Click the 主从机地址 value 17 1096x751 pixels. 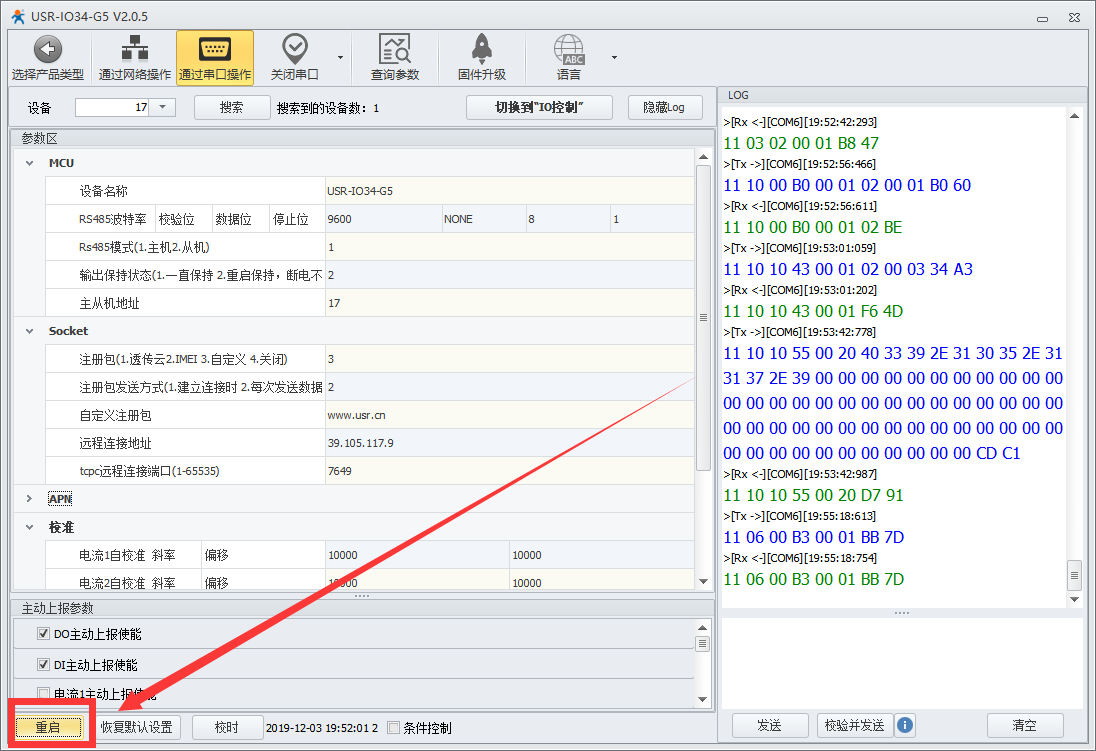point(510,303)
